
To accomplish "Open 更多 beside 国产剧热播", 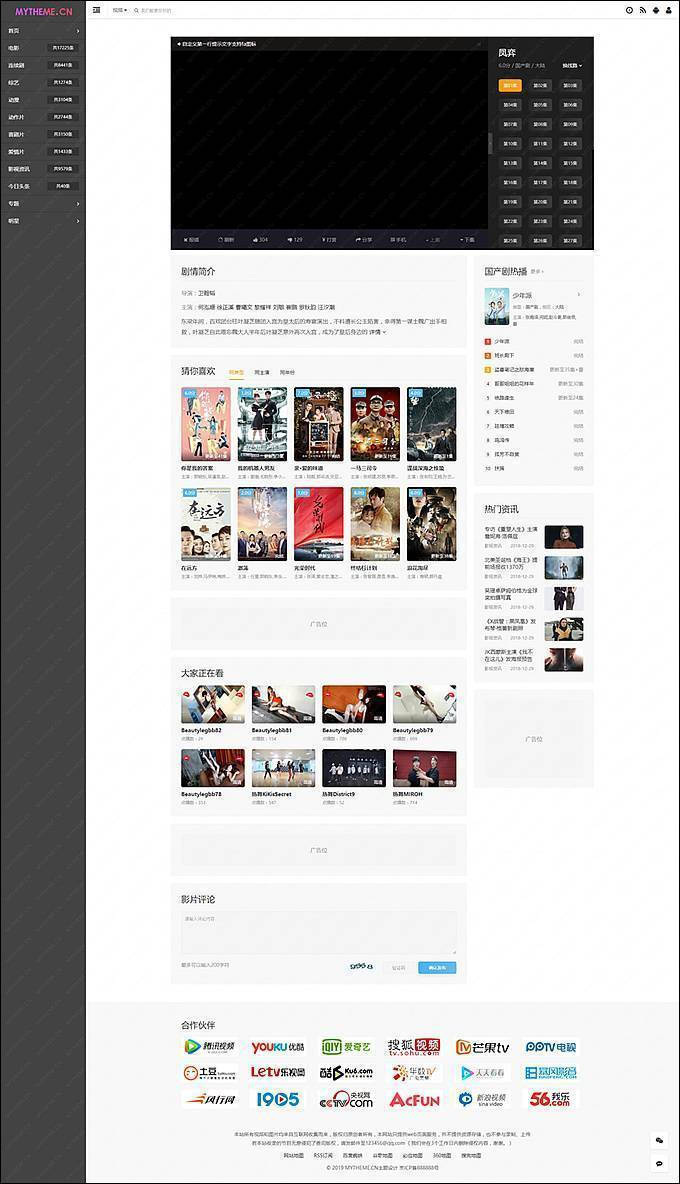I will click(537, 272).
